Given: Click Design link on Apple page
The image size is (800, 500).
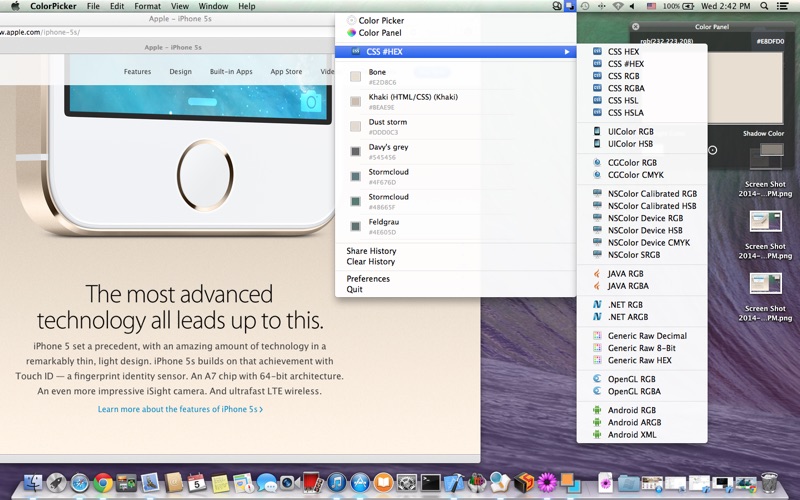Looking at the screenshot, I should pos(181,71).
